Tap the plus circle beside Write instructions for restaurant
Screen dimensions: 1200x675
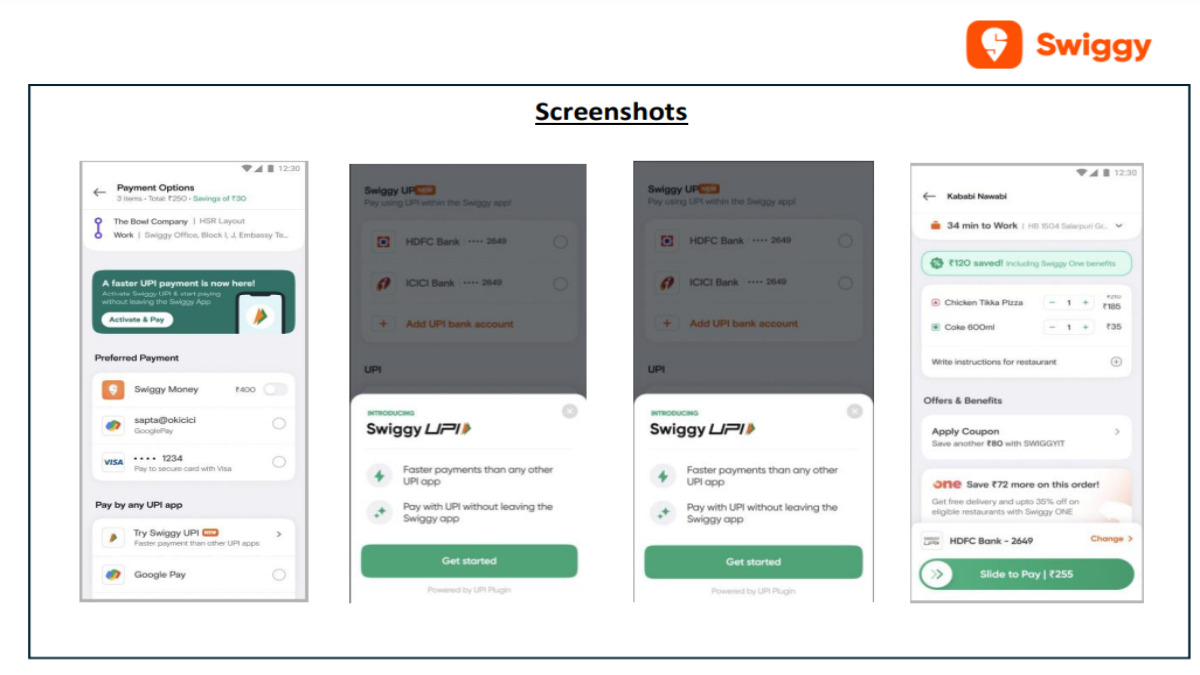pos(1116,362)
